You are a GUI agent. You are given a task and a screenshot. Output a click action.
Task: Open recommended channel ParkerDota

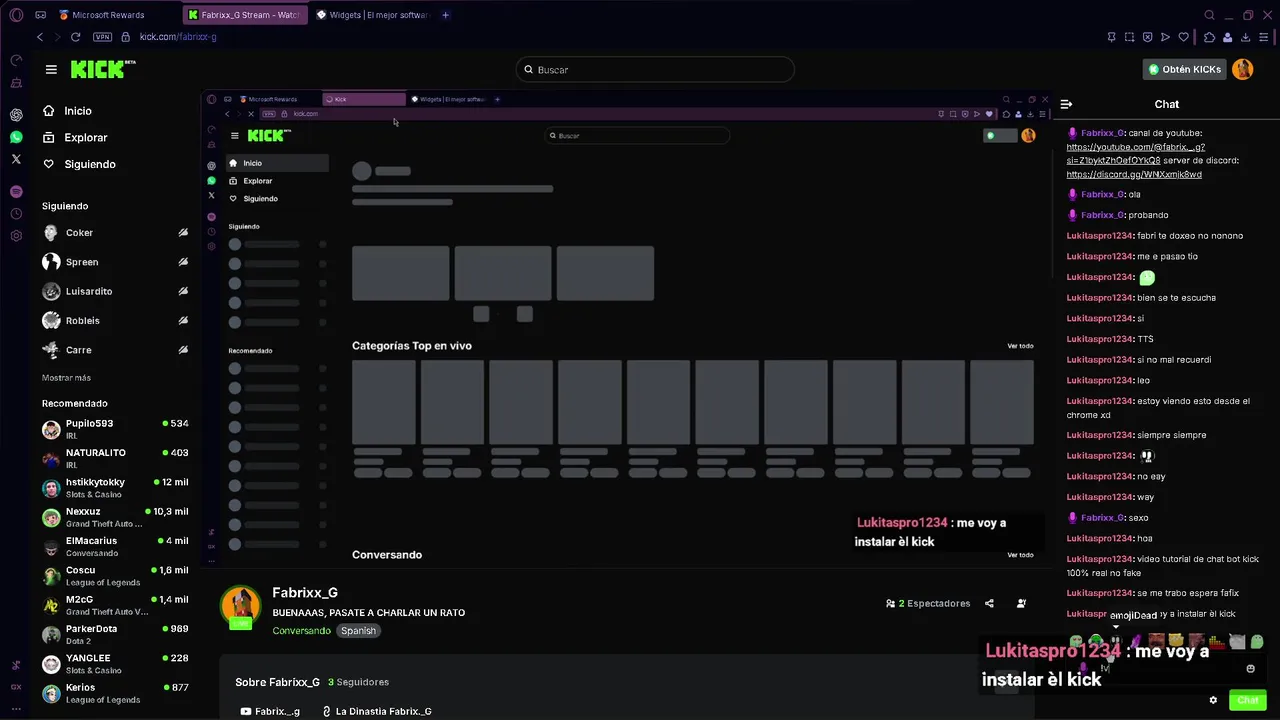(x=115, y=634)
